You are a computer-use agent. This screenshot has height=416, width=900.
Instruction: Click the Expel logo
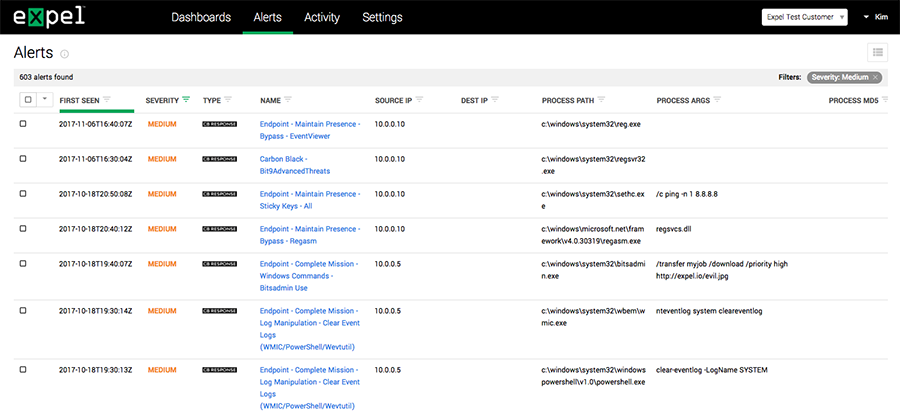click(49, 17)
